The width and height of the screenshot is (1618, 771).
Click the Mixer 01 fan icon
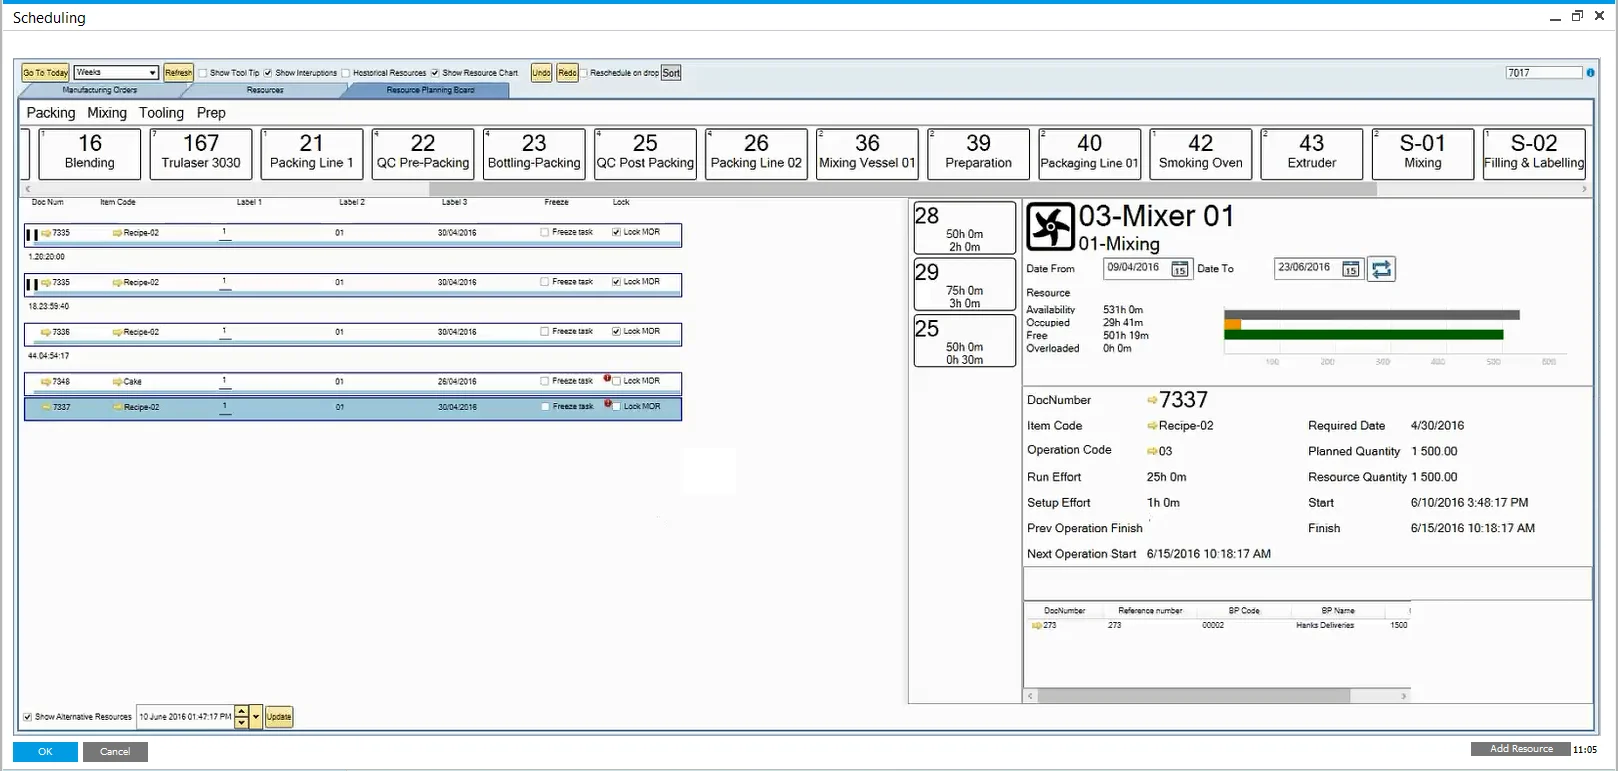click(1050, 227)
